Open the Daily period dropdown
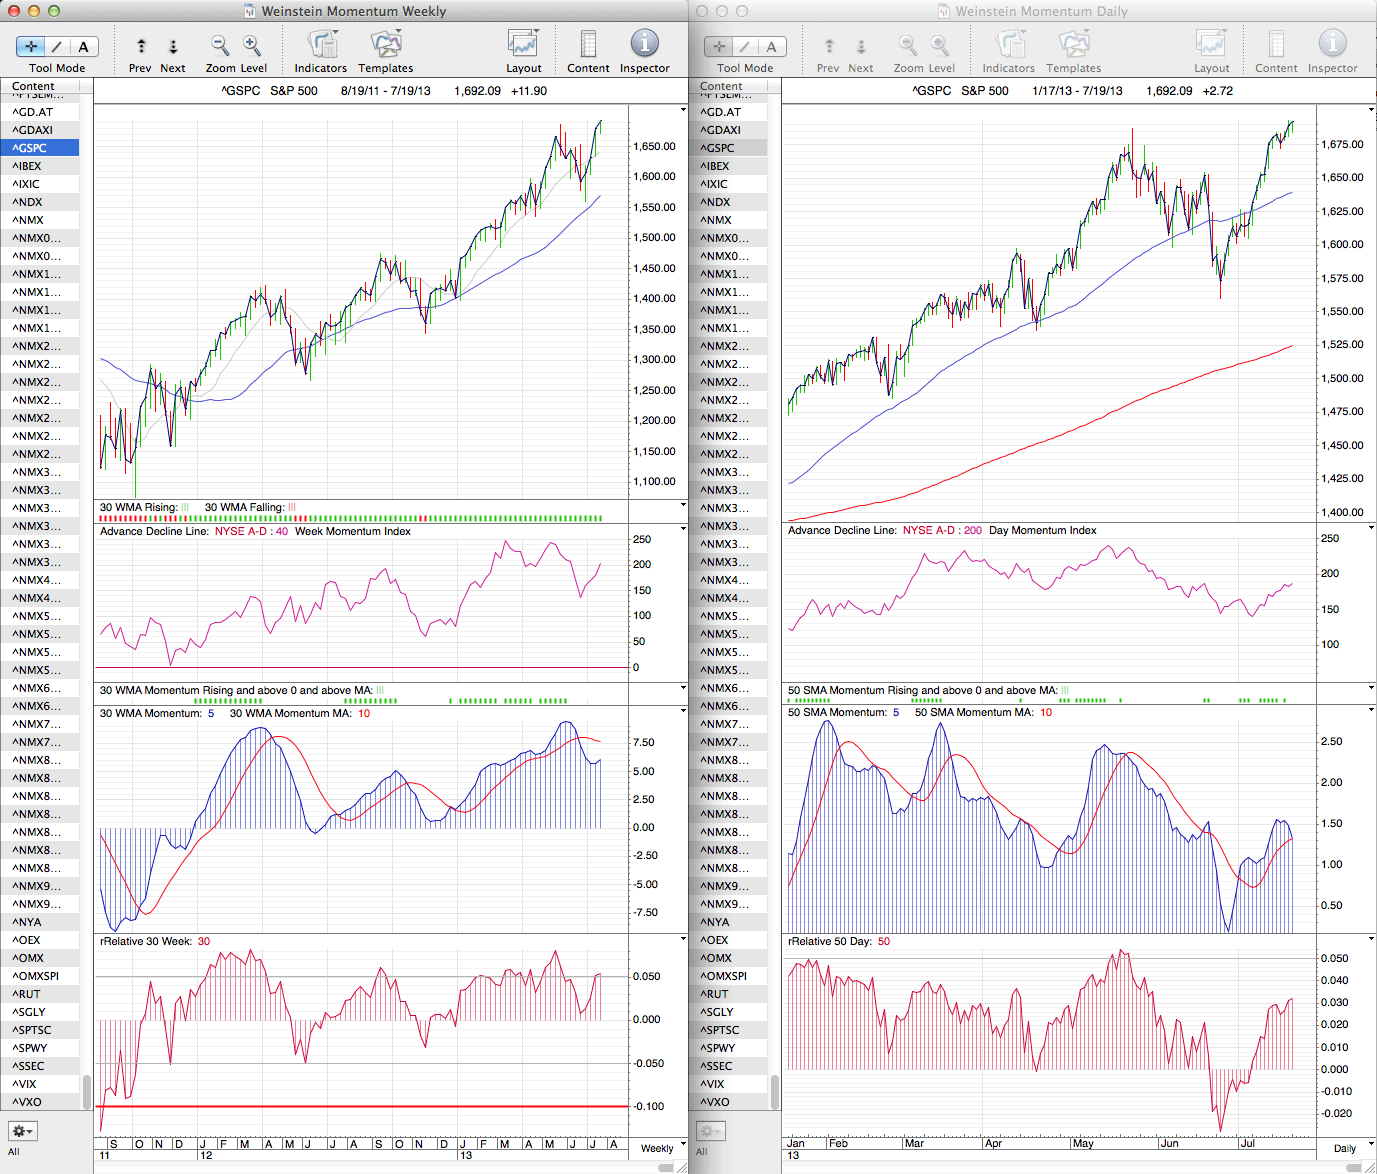1377x1174 pixels. pyautogui.click(x=1351, y=1147)
